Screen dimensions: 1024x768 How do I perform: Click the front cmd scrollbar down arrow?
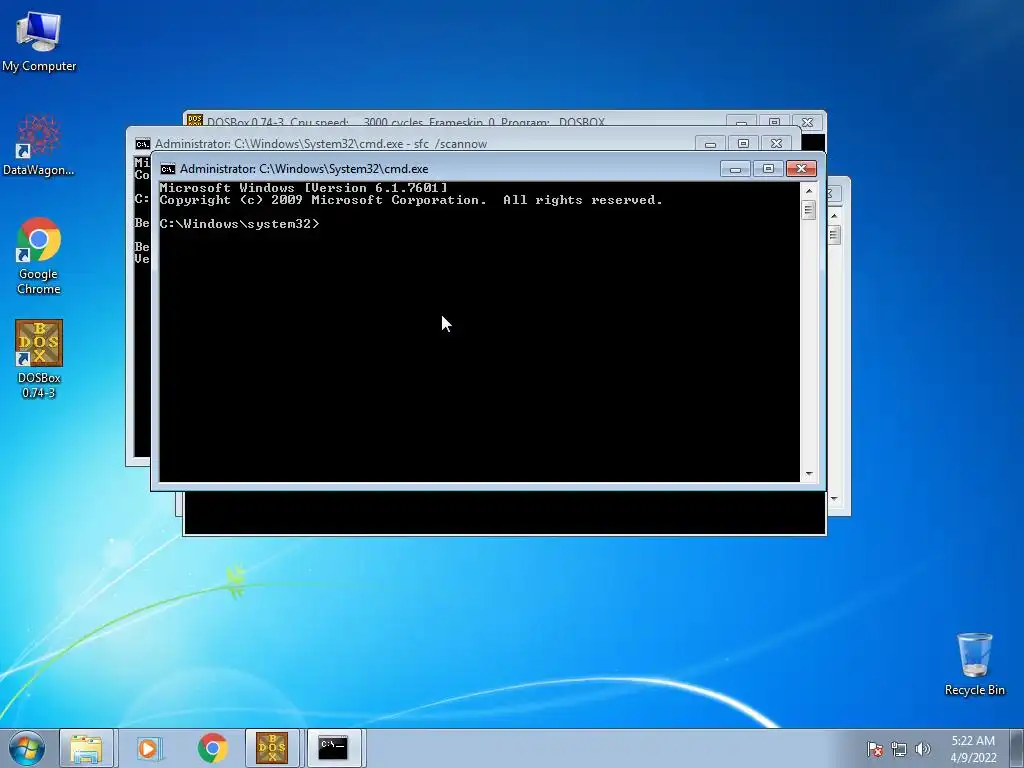click(x=809, y=474)
